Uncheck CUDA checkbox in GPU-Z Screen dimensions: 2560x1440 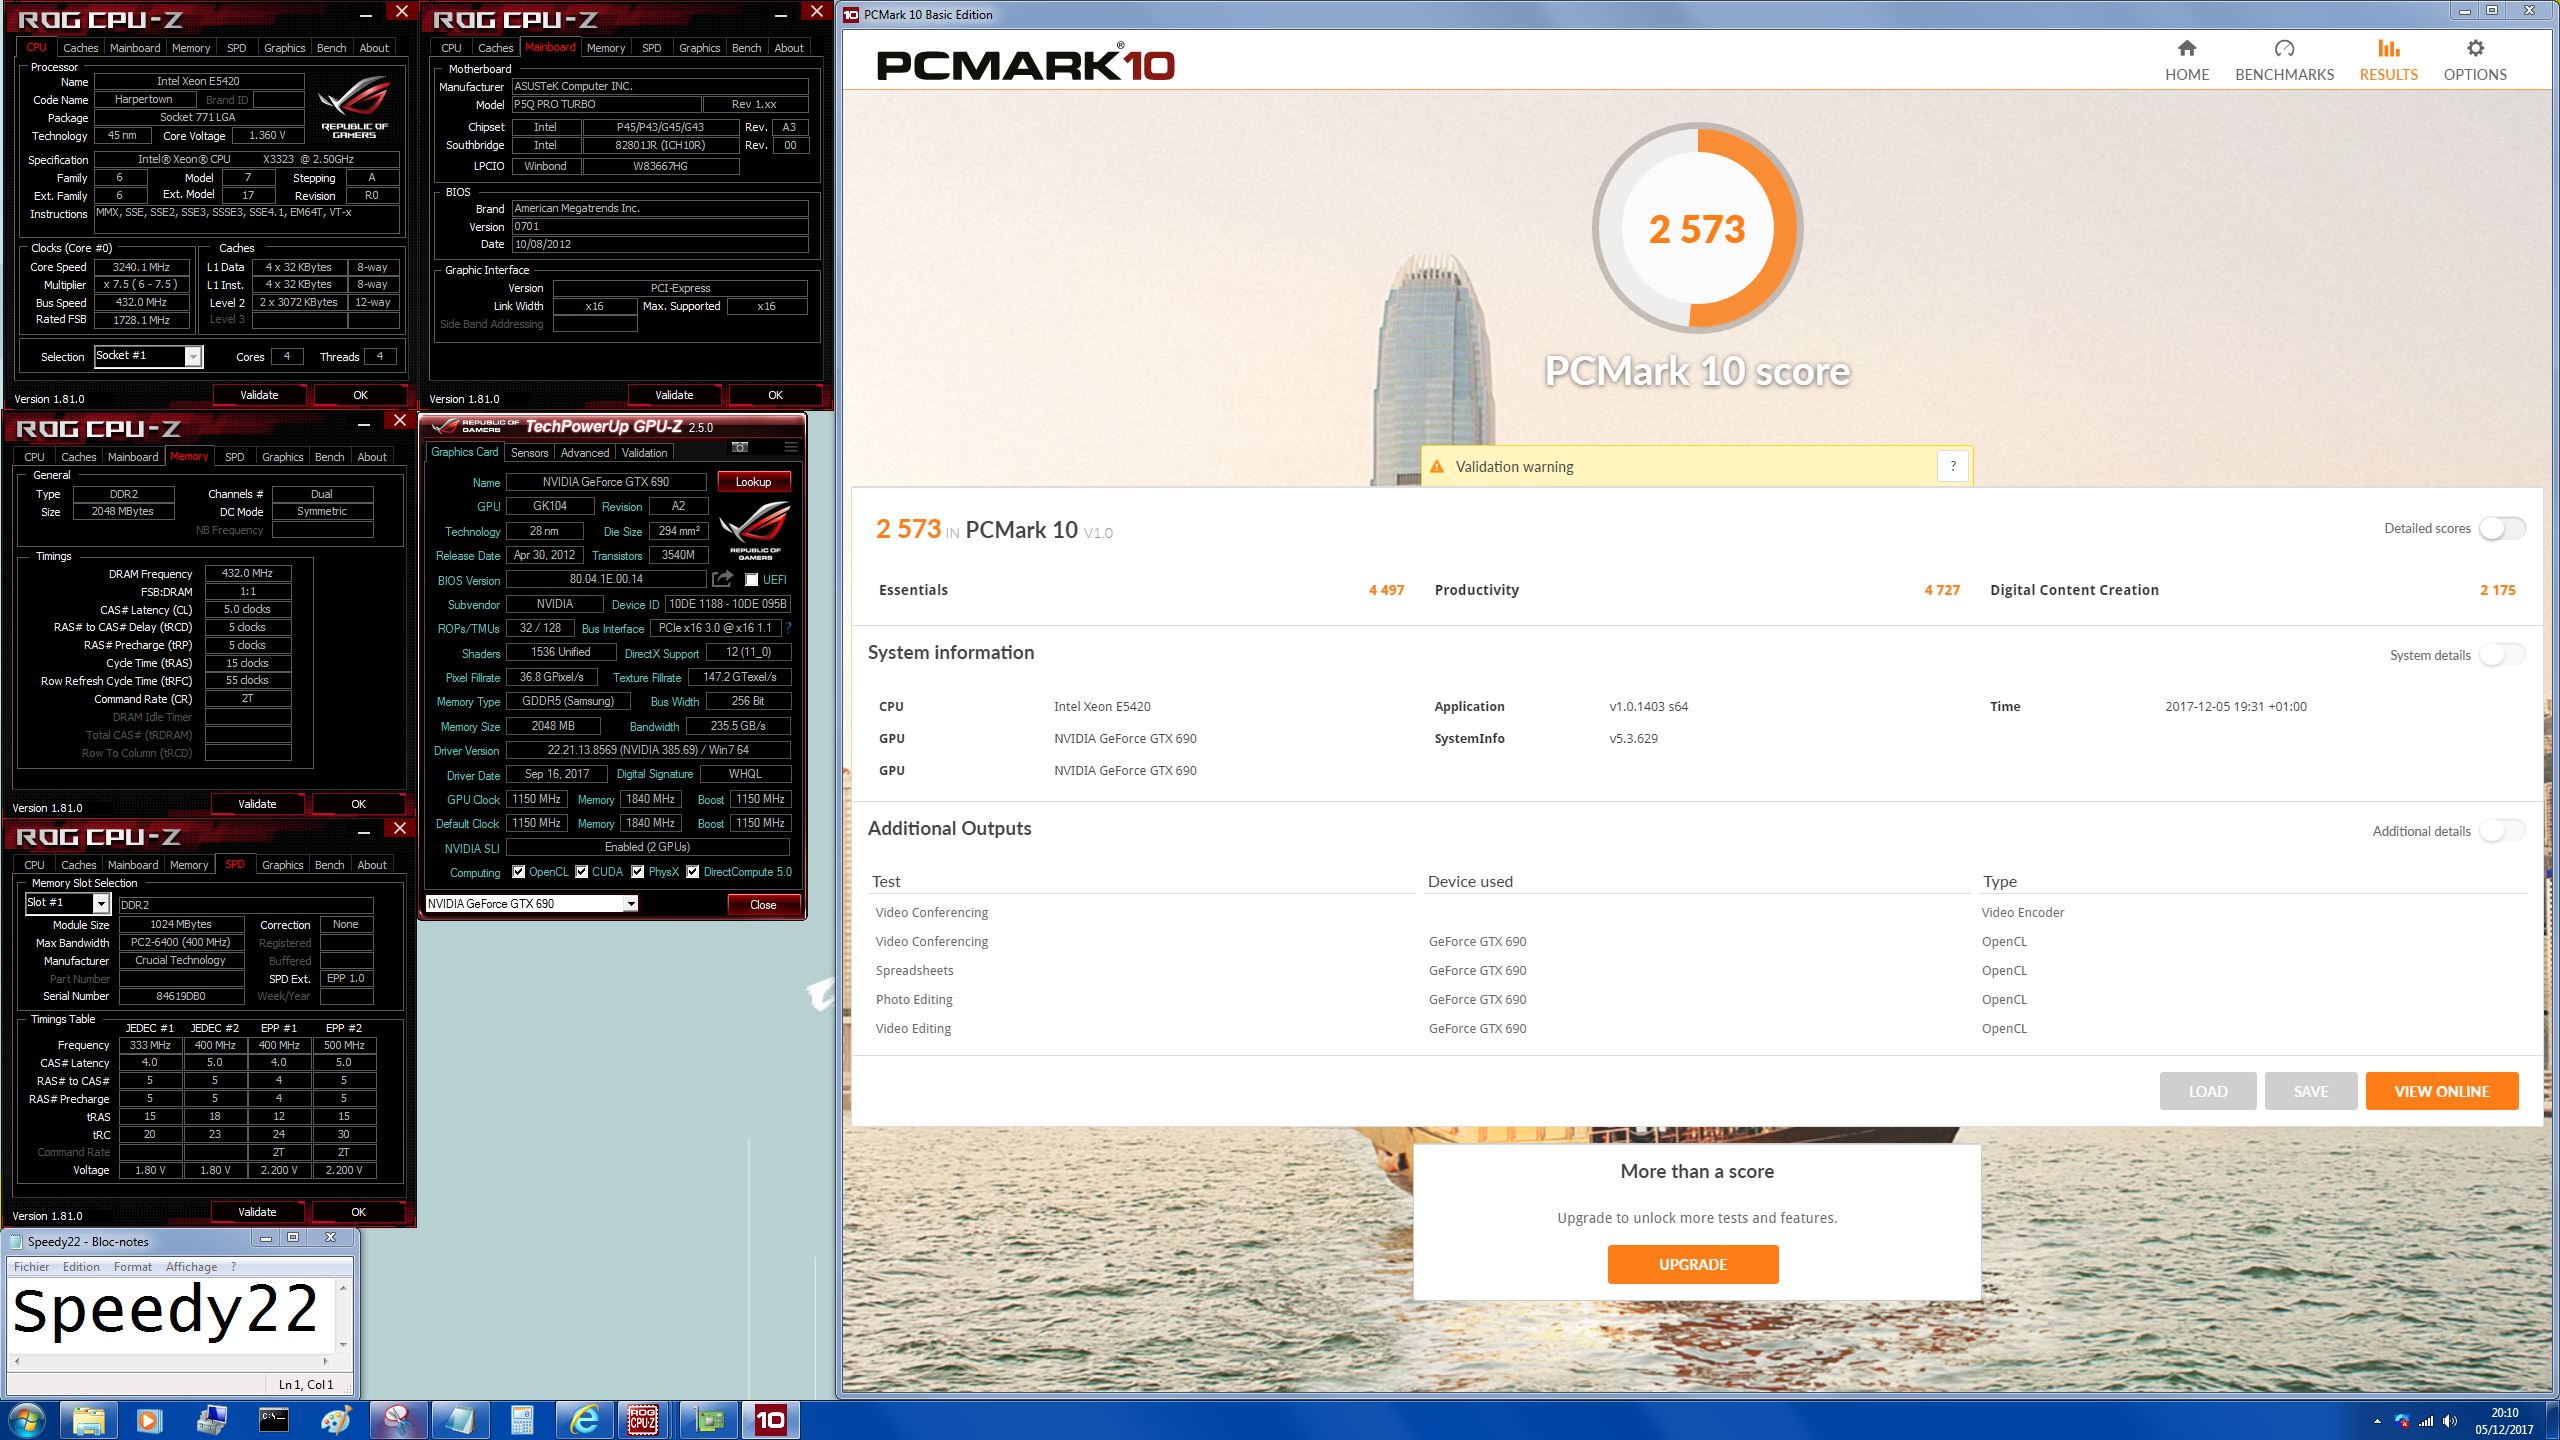[581, 872]
